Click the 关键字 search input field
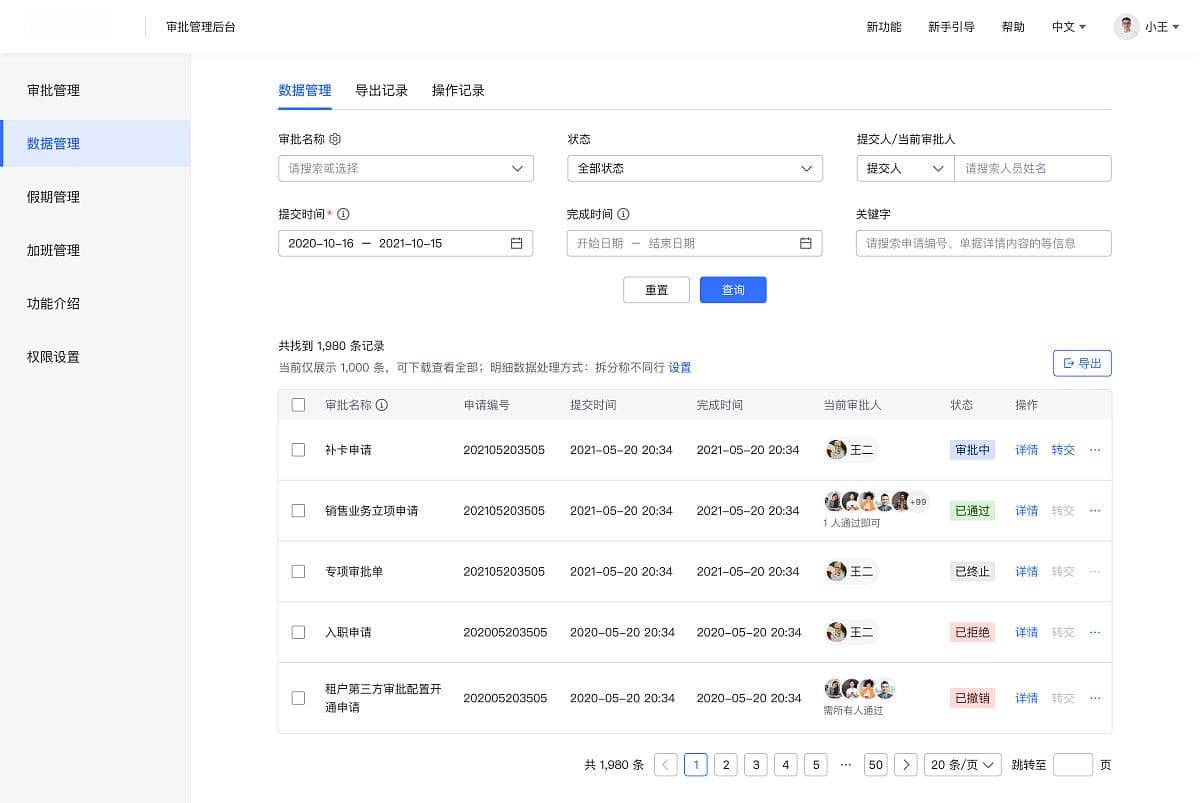Image resolution: width=1200 pixels, height=803 pixels. (x=984, y=243)
